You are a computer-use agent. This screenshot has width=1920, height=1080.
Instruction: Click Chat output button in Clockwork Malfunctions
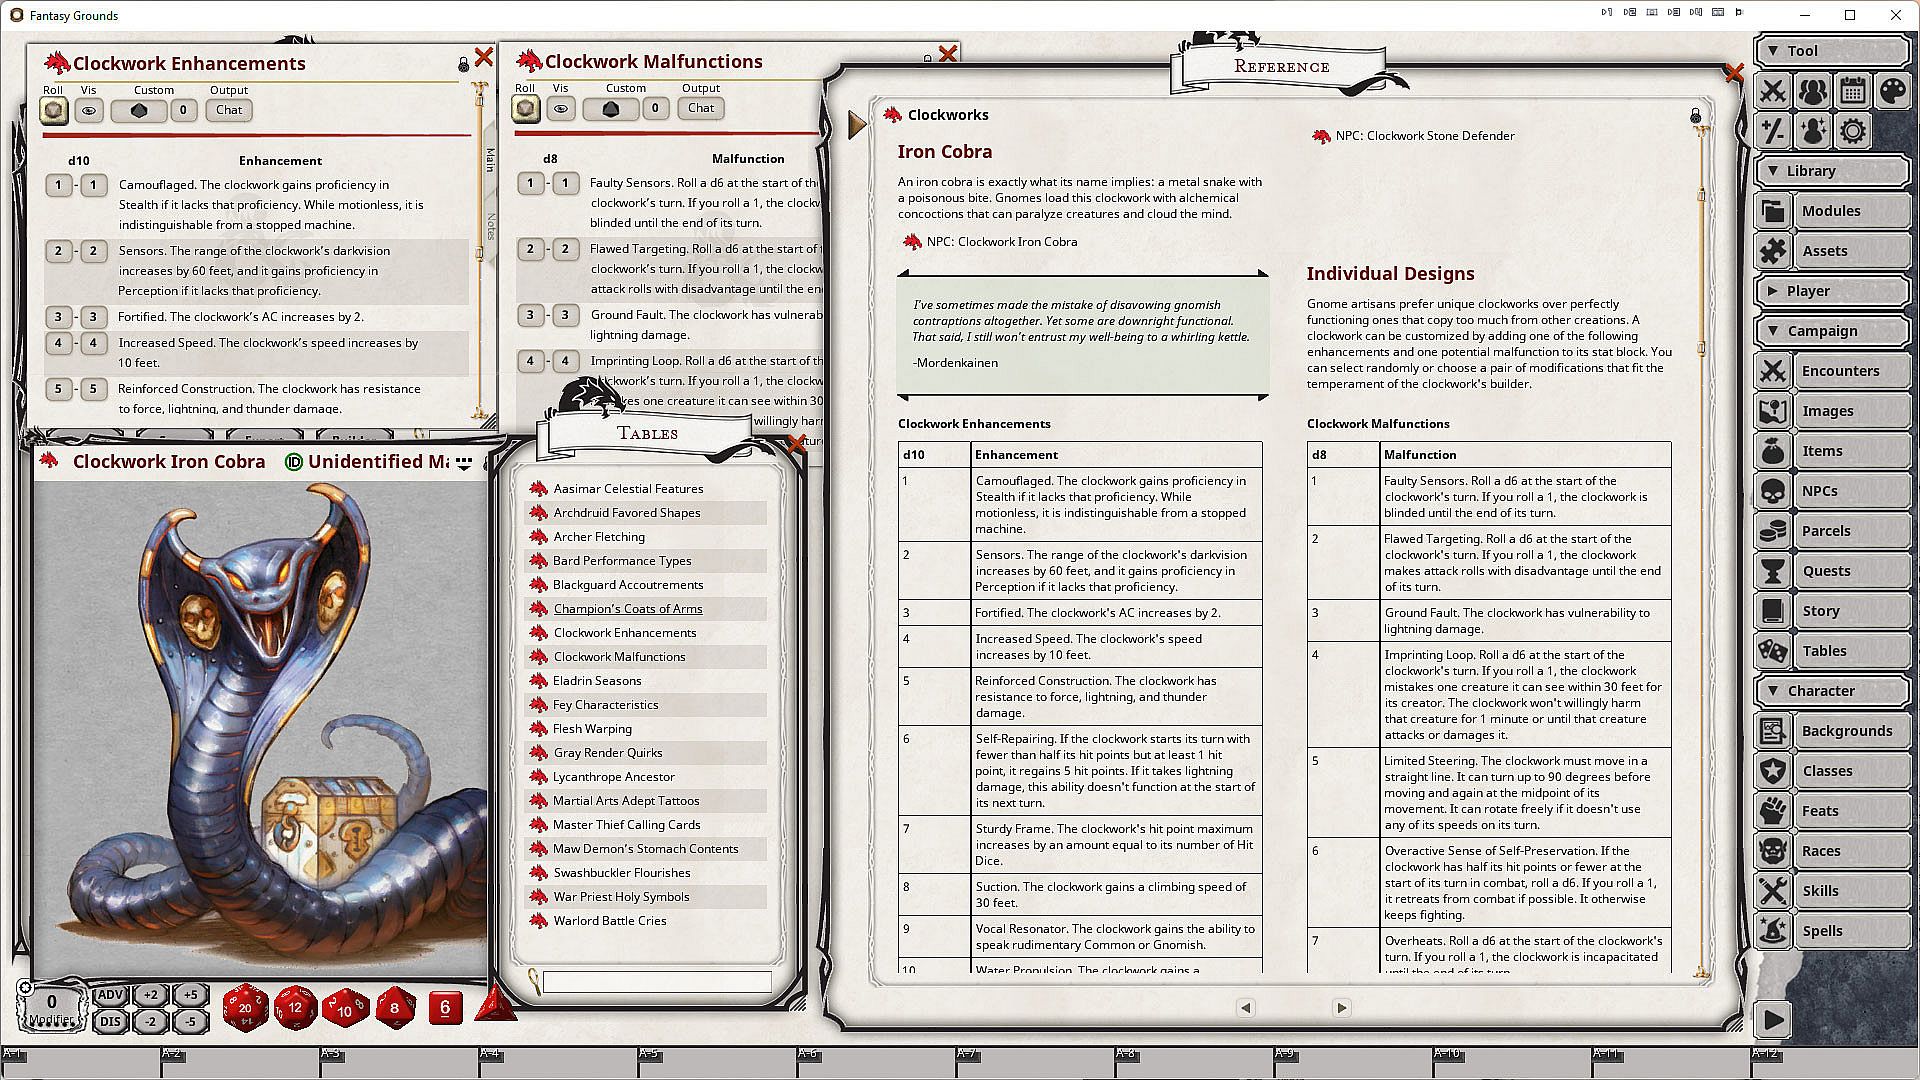tap(701, 108)
